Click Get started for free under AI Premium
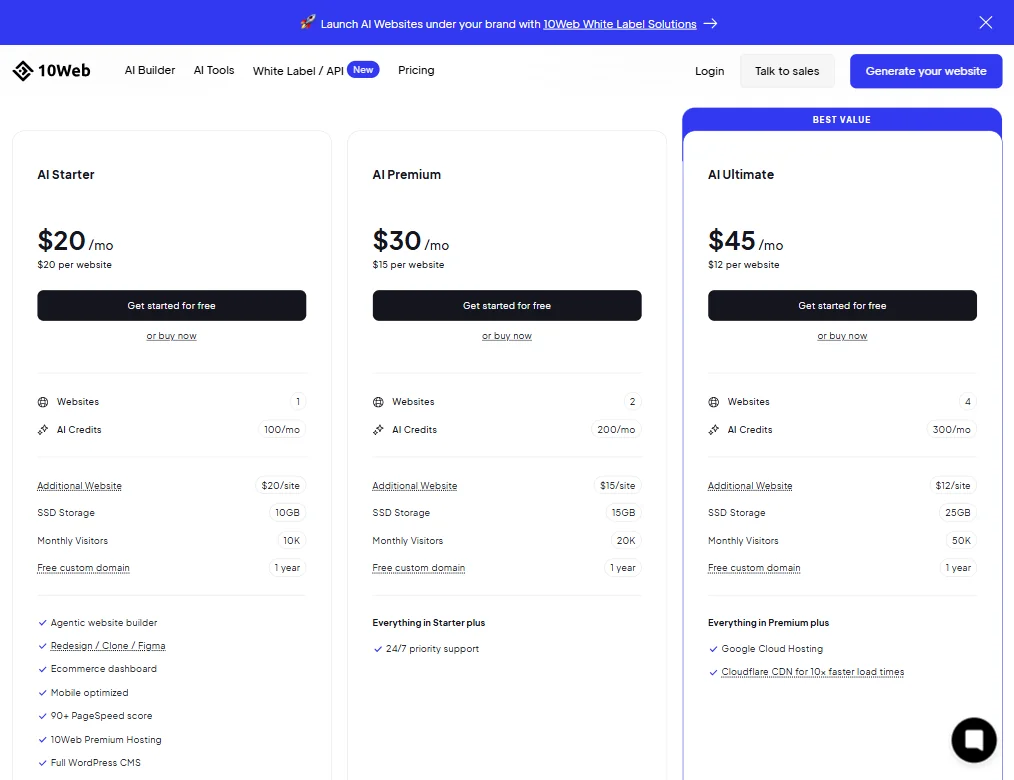1014x780 pixels. point(507,305)
